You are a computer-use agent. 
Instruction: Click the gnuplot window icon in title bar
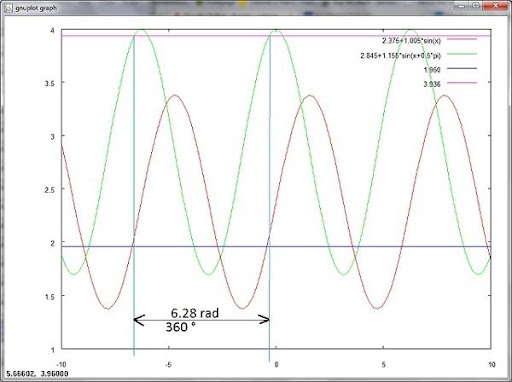coord(8,8)
